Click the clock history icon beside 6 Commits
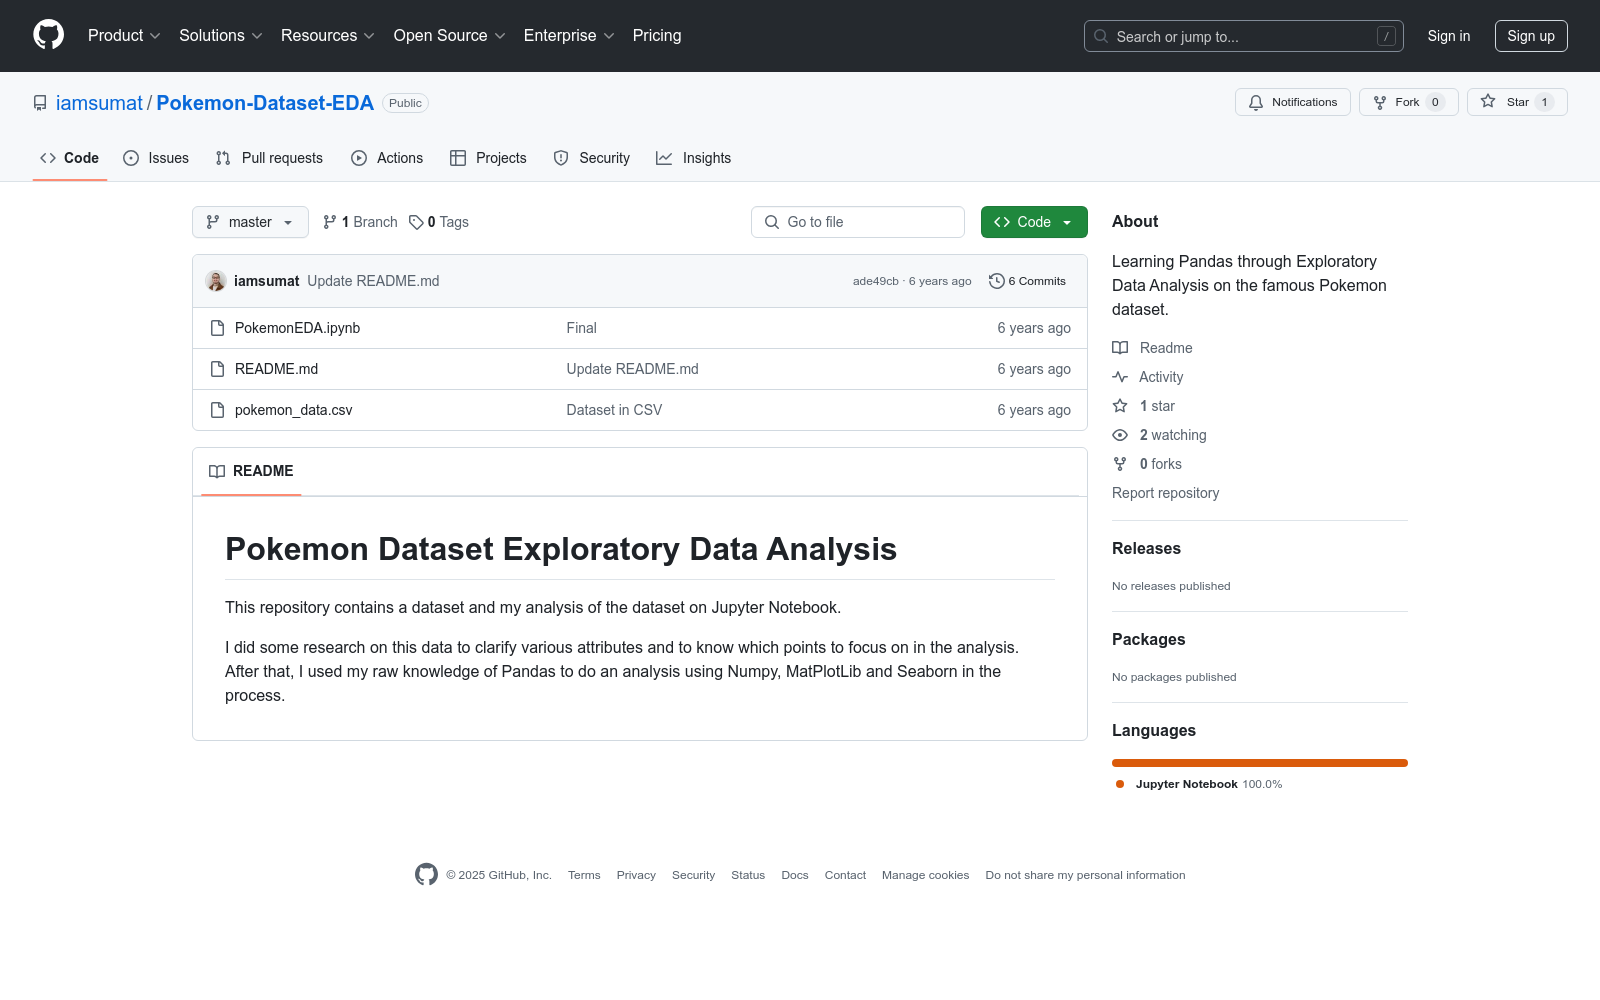The width and height of the screenshot is (1600, 1000). point(996,281)
